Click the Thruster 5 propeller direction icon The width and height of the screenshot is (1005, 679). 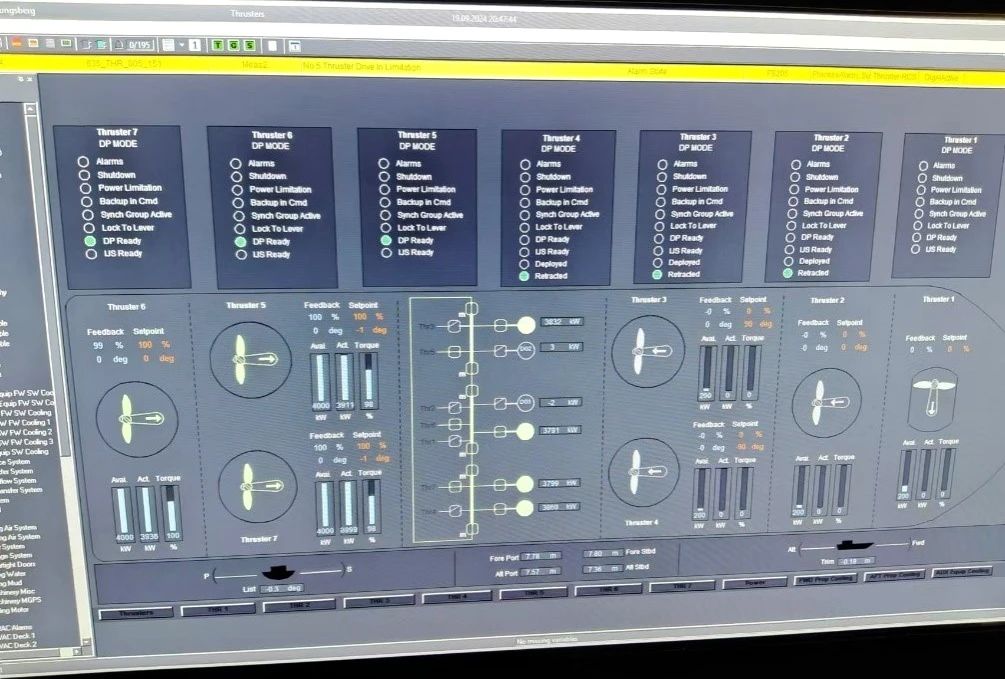click(x=250, y=359)
